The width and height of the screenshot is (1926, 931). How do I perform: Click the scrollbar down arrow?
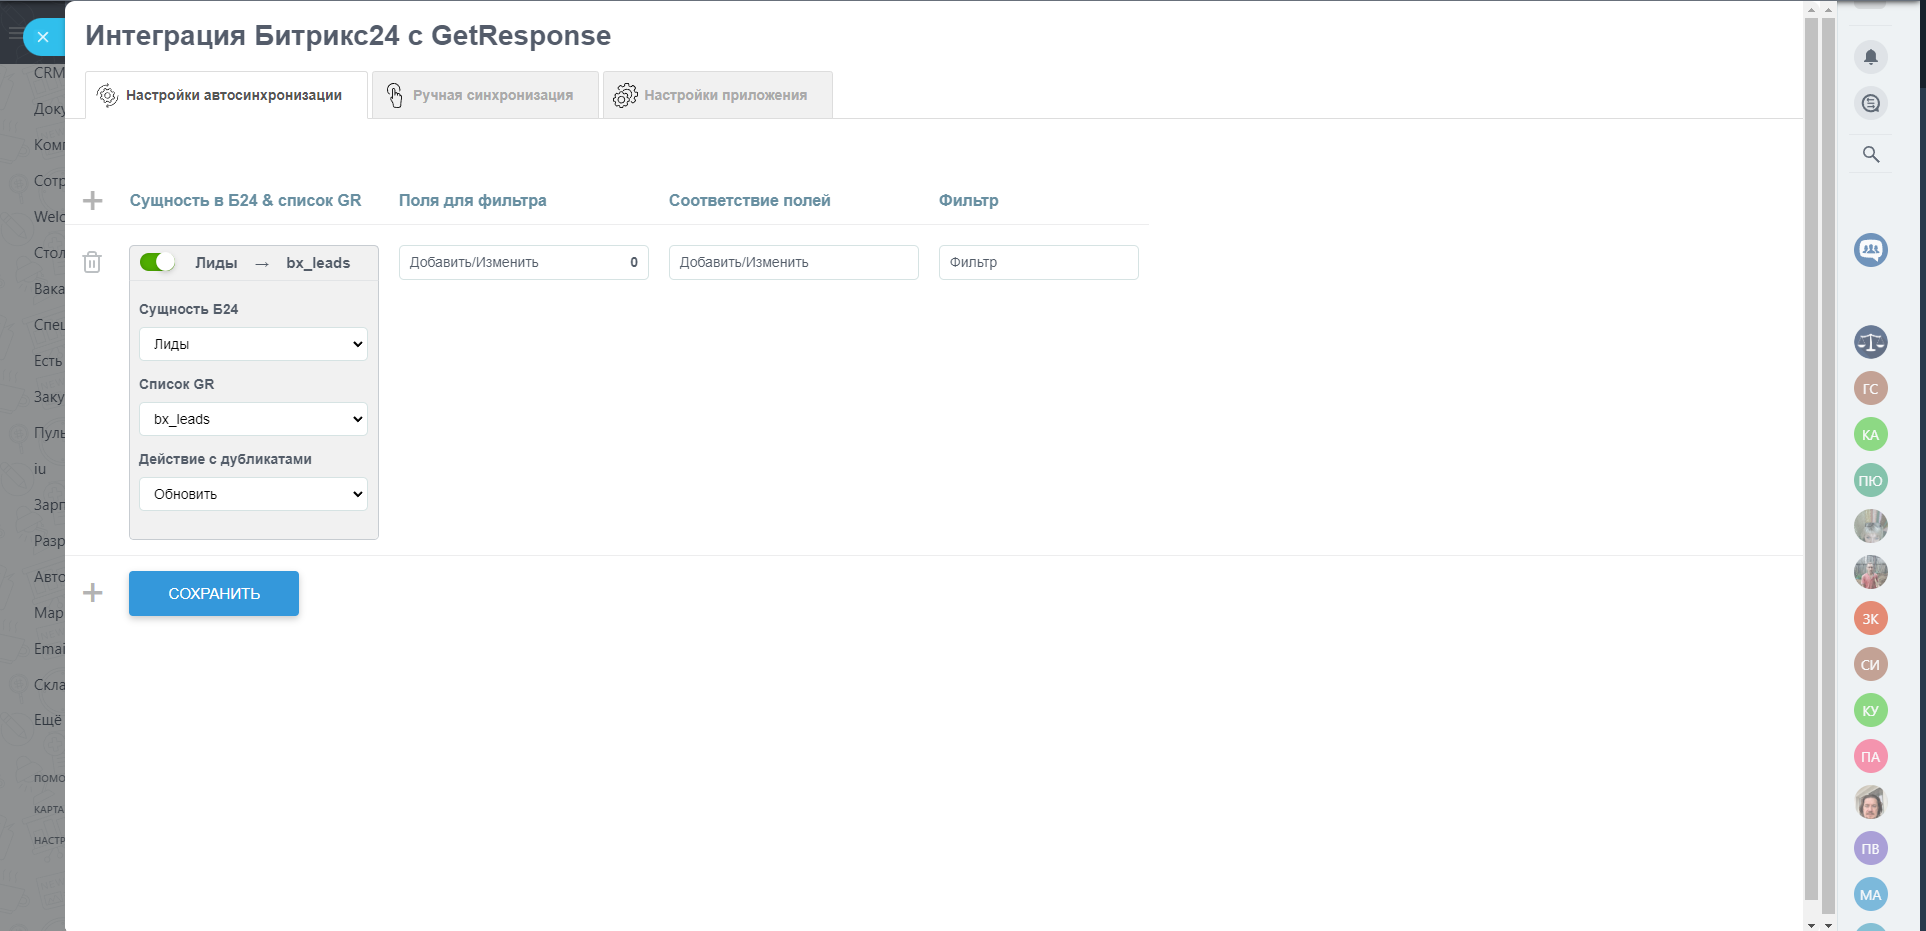coord(1811,925)
